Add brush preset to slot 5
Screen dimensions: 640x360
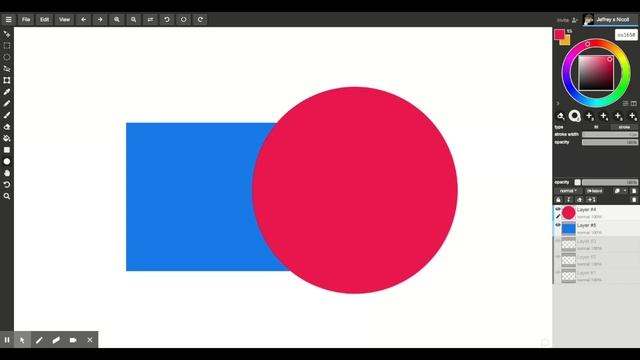click(618, 116)
